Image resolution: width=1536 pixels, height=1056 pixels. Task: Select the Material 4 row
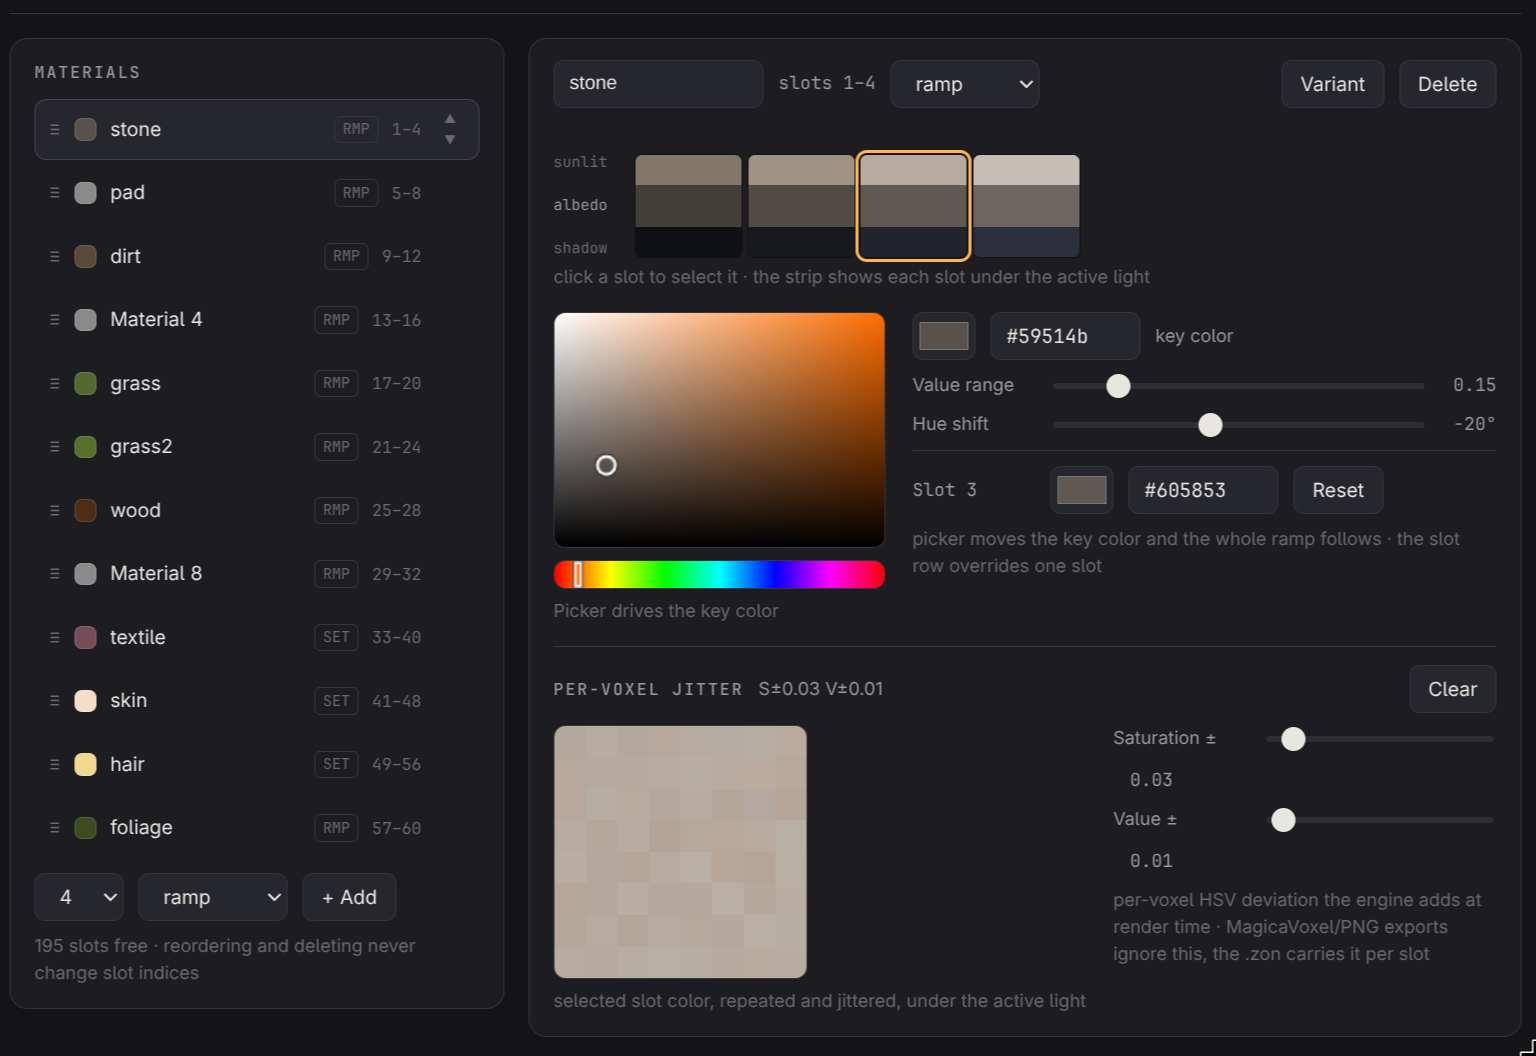[257, 320]
